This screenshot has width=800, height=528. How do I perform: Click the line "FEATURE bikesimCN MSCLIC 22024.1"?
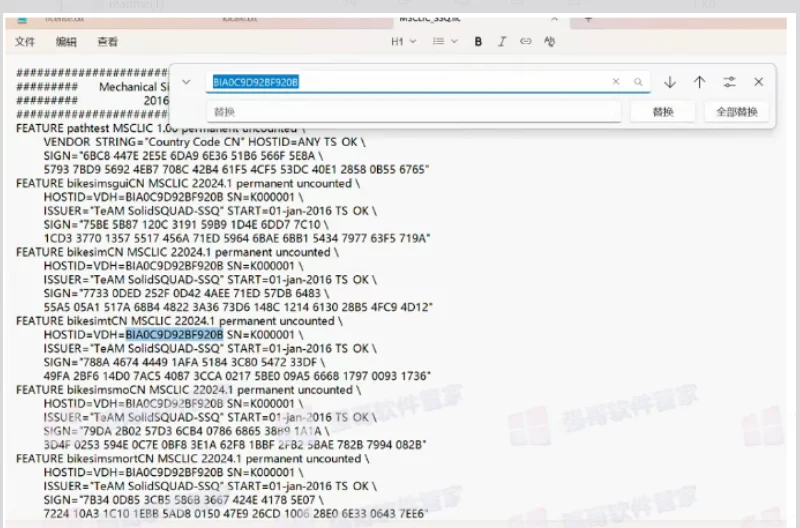[x=177, y=252]
